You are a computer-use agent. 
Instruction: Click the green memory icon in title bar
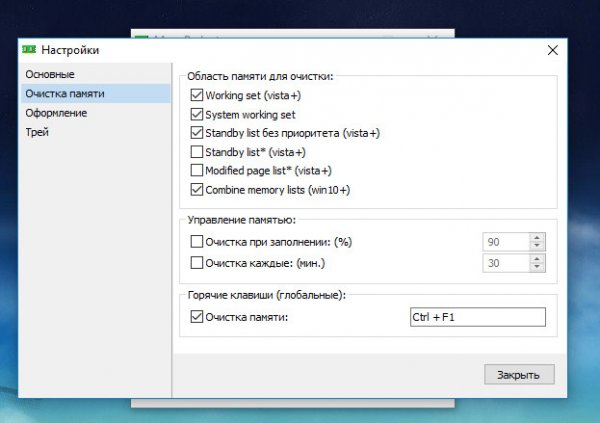pyautogui.click(x=29, y=49)
